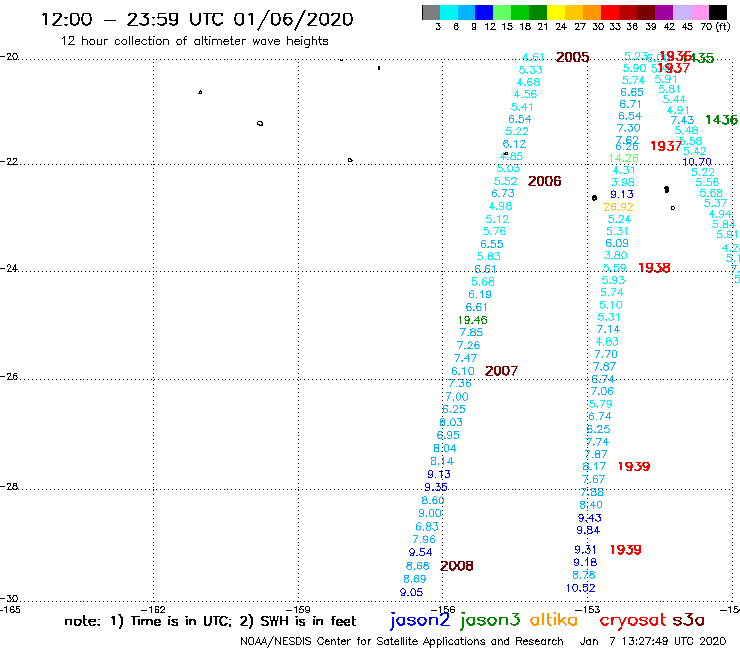Click wave height value 8.40
This screenshot has width=740, height=650.
pyautogui.click(x=591, y=505)
